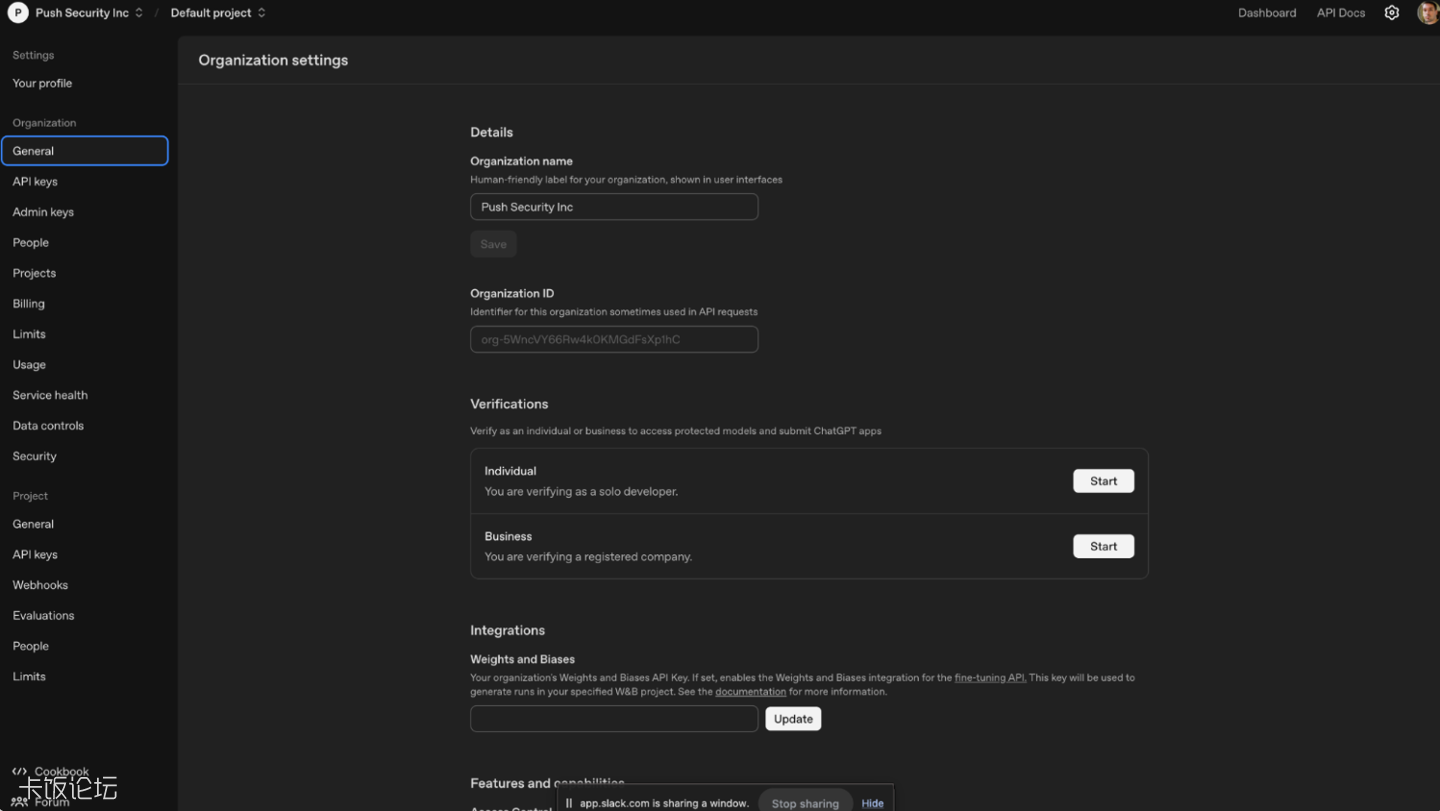Select General under the Organization section
1440x811 pixels.
85,151
